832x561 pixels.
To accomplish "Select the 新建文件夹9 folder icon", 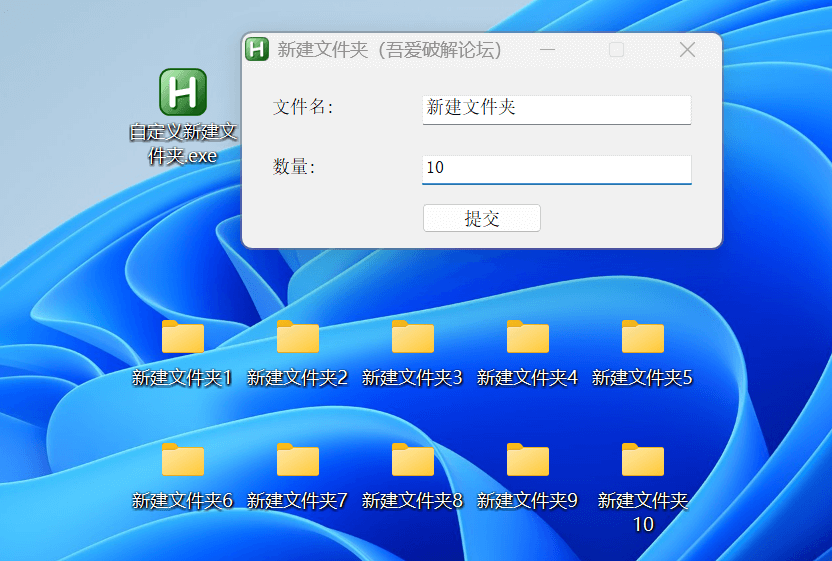I will tap(528, 459).
